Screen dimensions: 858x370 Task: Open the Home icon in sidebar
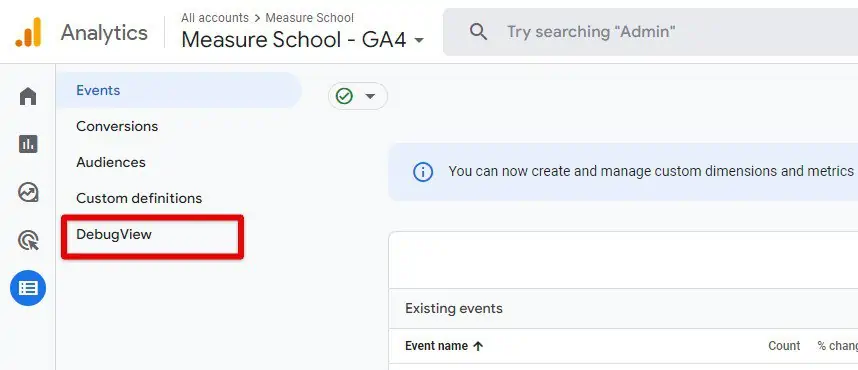coord(28,96)
